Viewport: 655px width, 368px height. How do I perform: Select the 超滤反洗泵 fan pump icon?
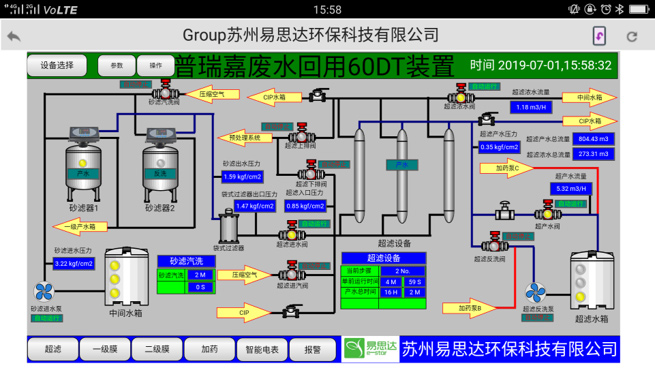pos(535,293)
